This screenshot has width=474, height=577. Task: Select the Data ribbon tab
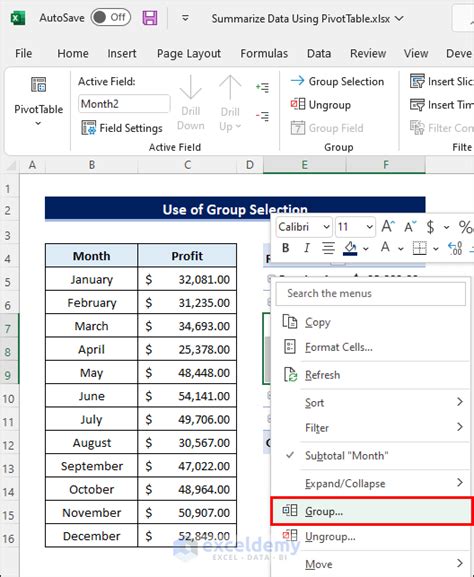[319, 53]
